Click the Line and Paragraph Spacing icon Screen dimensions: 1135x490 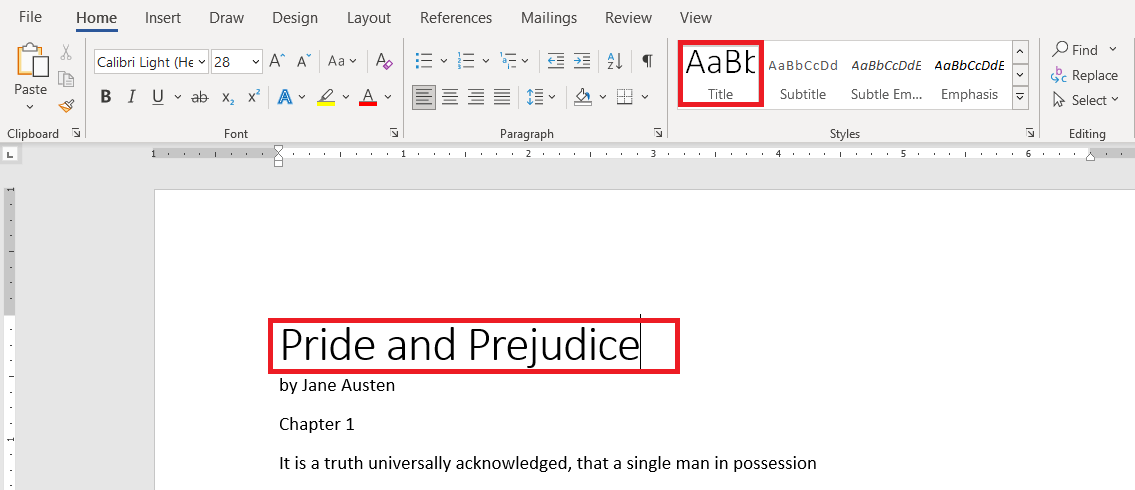(x=535, y=97)
